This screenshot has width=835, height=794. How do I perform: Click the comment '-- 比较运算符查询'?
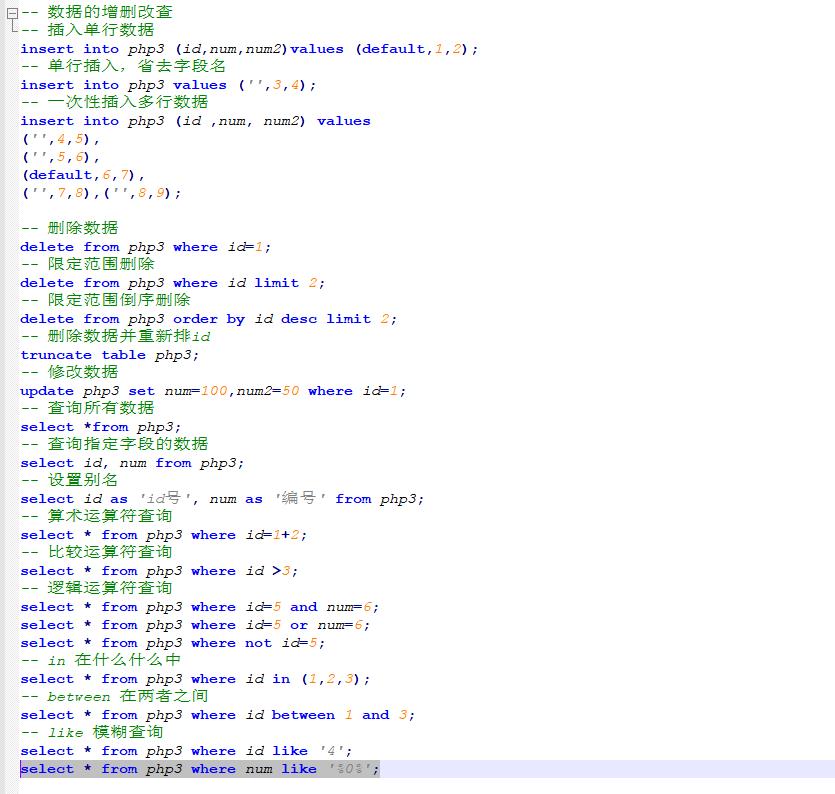96,552
